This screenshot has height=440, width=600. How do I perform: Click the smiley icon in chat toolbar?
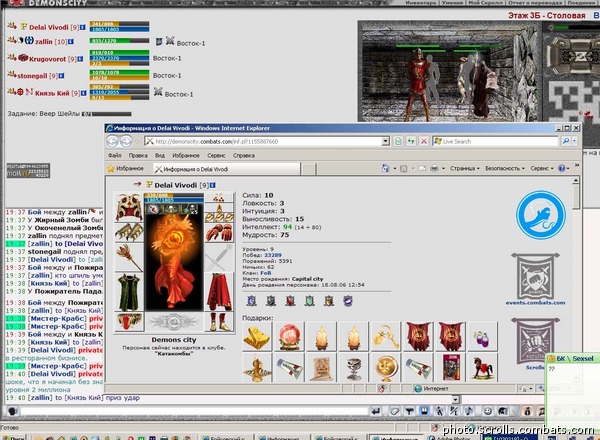pyautogui.click(x=488, y=411)
